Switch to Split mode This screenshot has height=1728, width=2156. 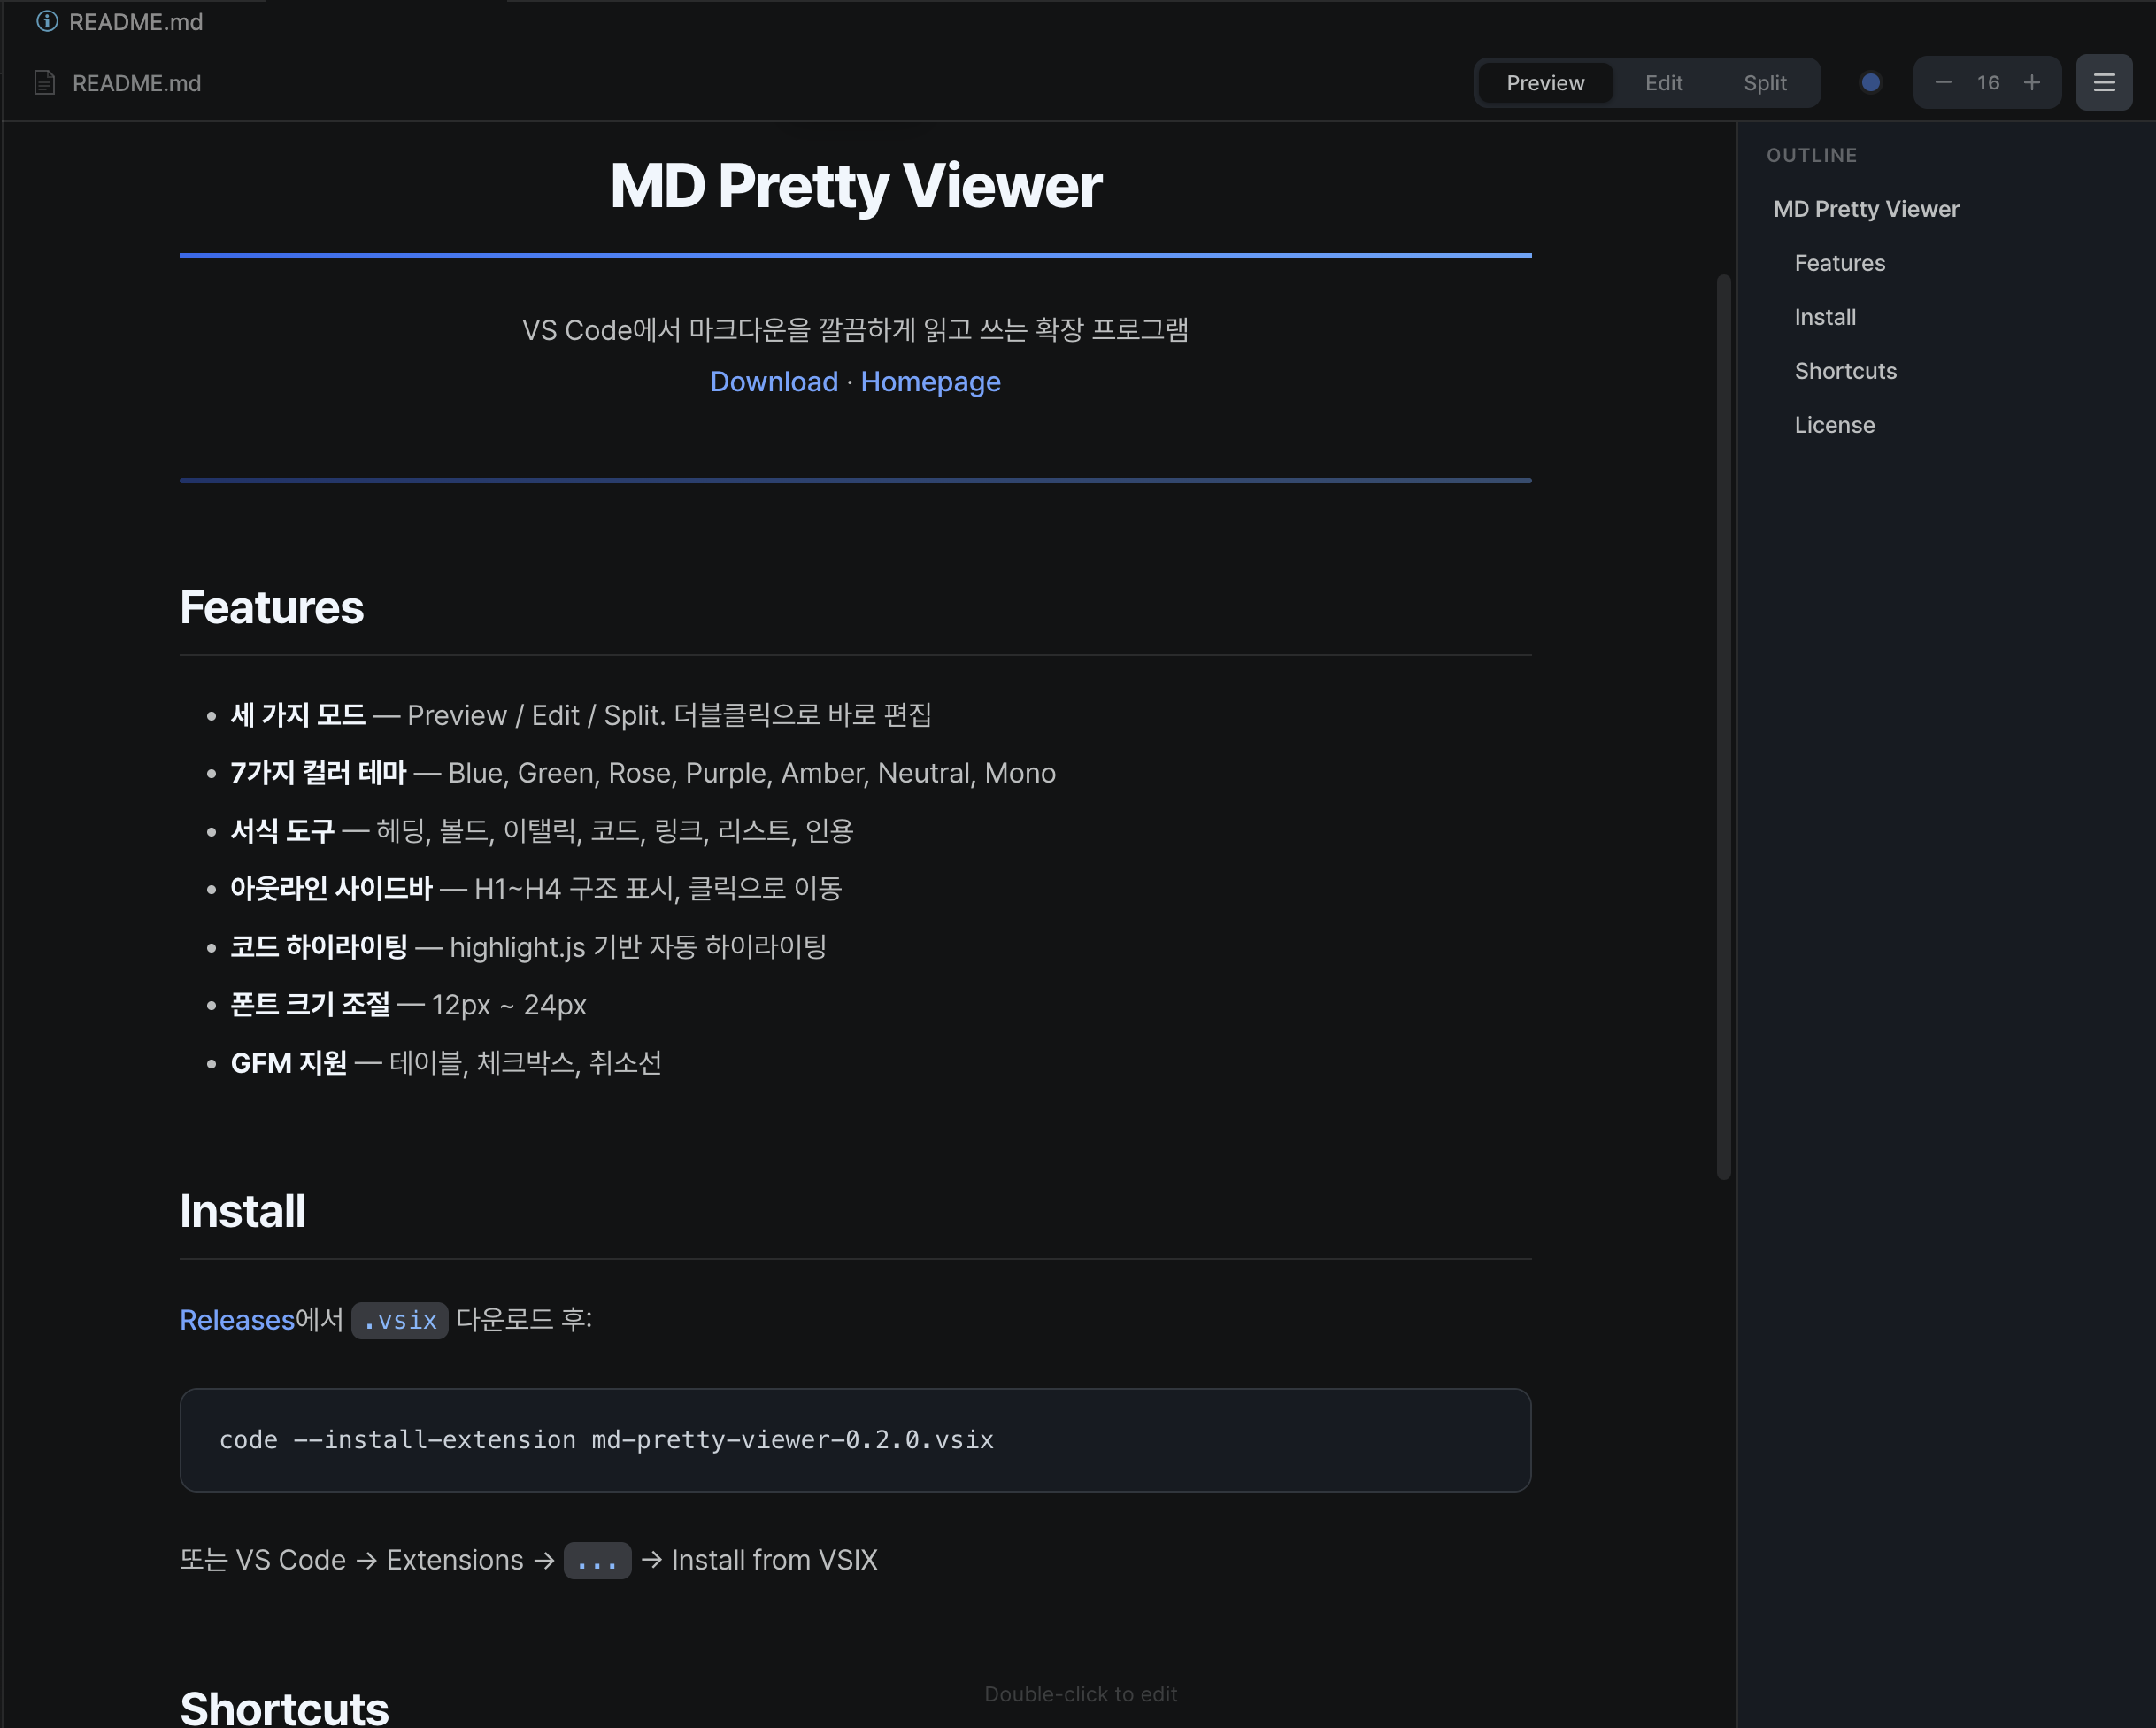pyautogui.click(x=1764, y=82)
